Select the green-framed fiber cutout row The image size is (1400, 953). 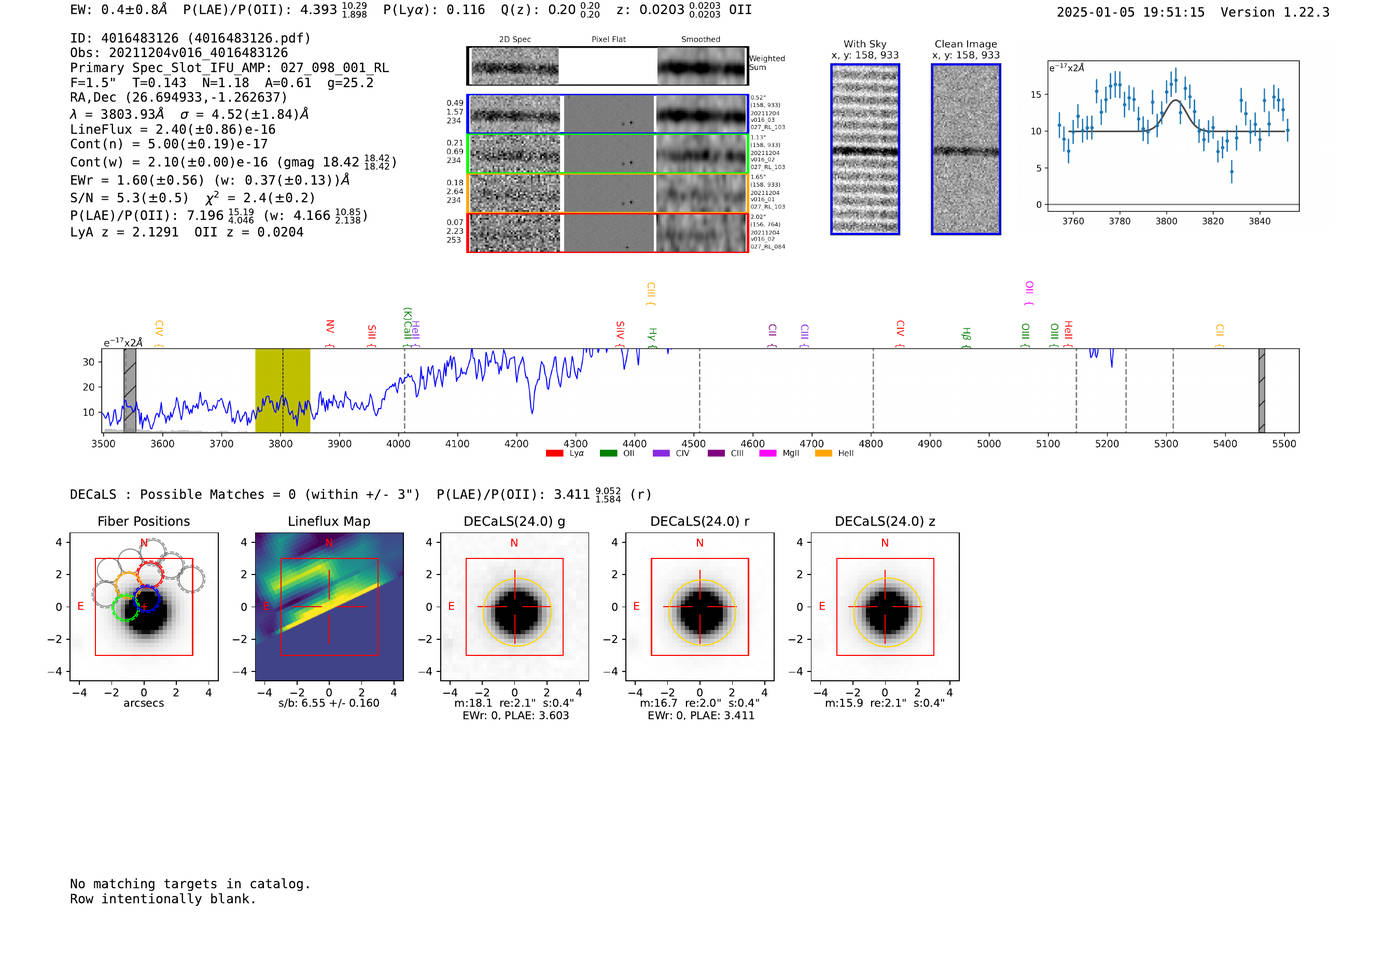tap(608, 153)
